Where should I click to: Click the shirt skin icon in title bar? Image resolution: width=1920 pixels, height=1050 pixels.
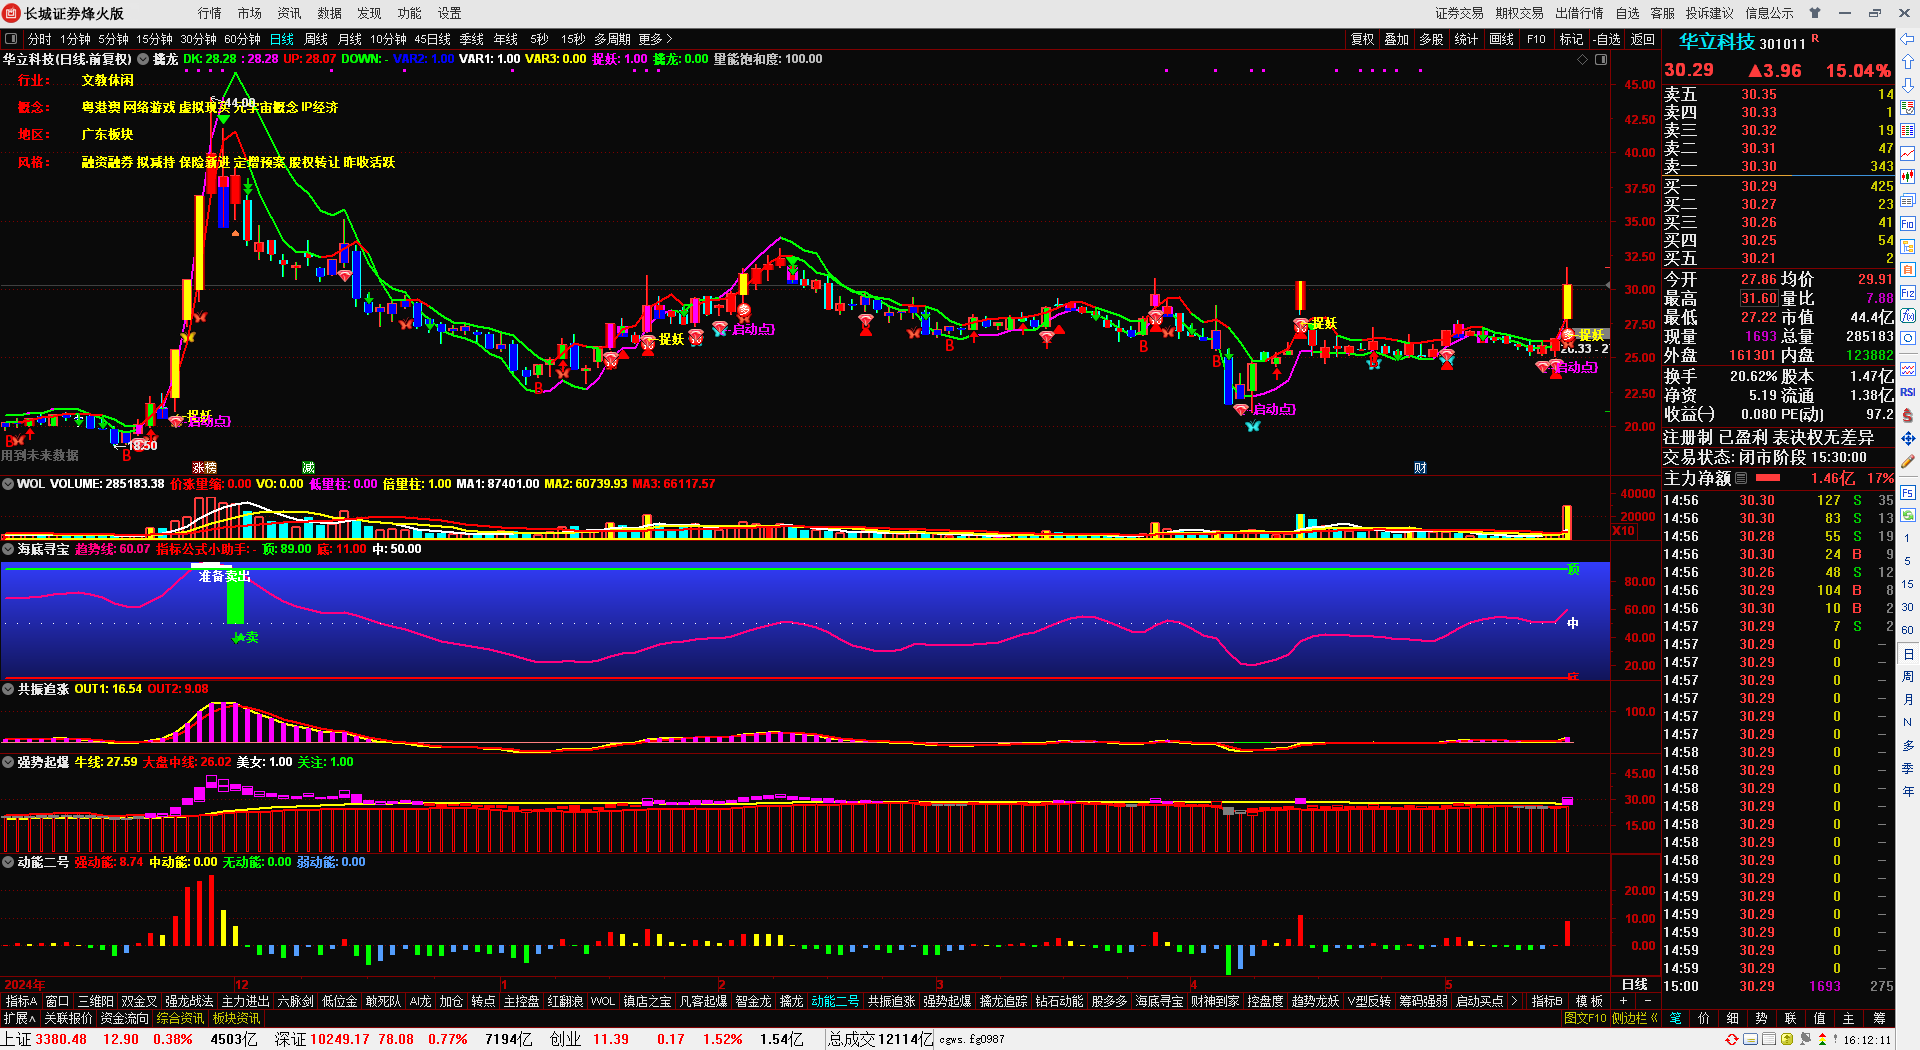(1815, 13)
